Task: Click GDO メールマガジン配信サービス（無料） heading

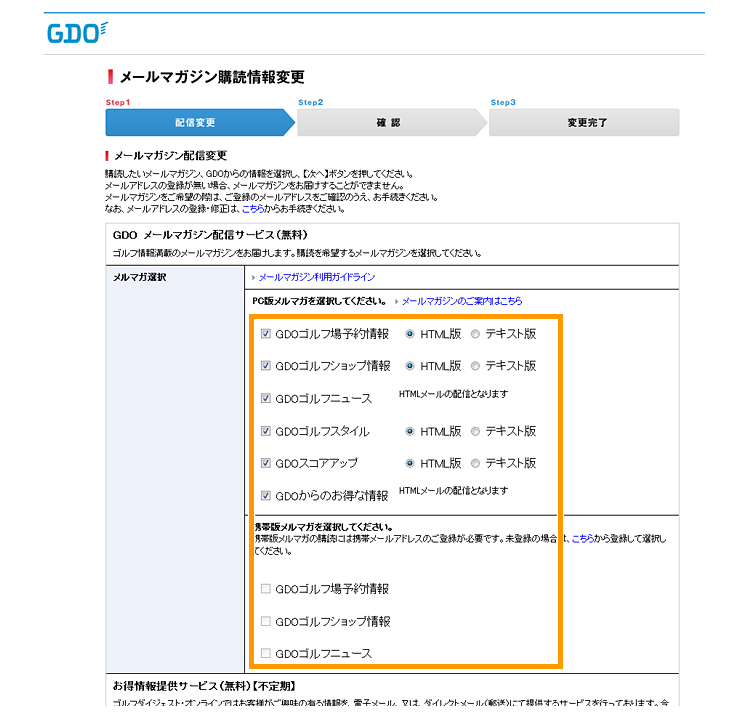Action: (210, 235)
